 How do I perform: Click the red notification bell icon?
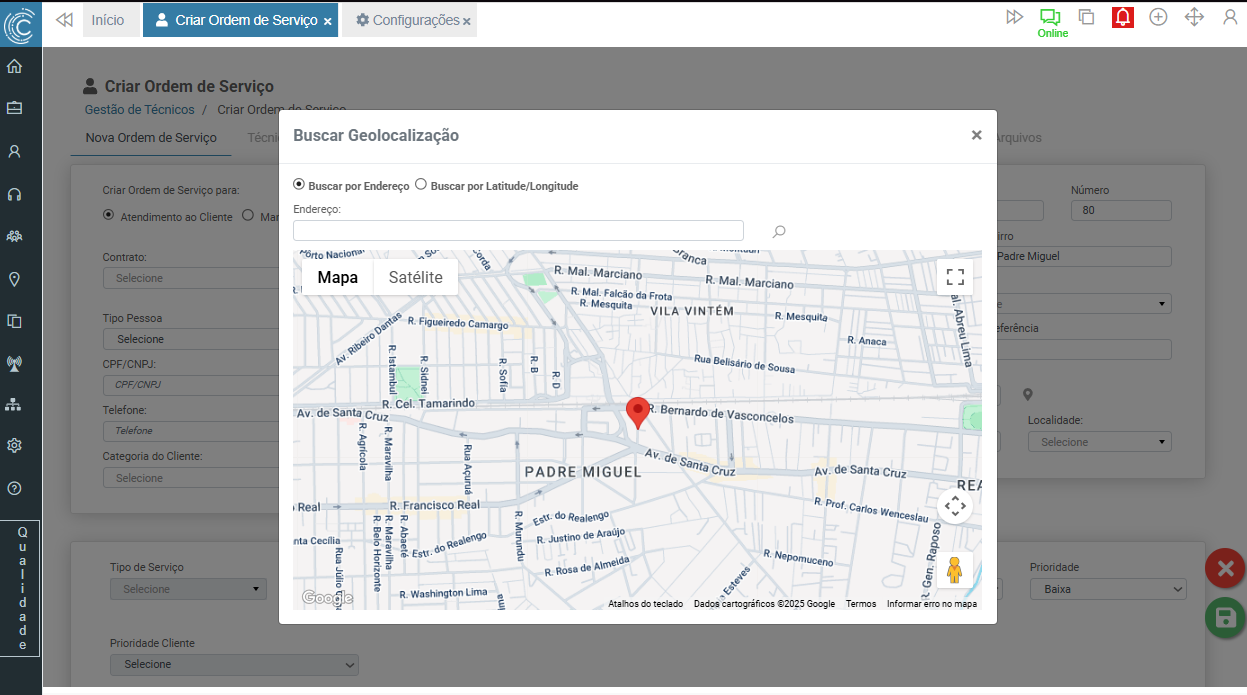tap(1123, 18)
